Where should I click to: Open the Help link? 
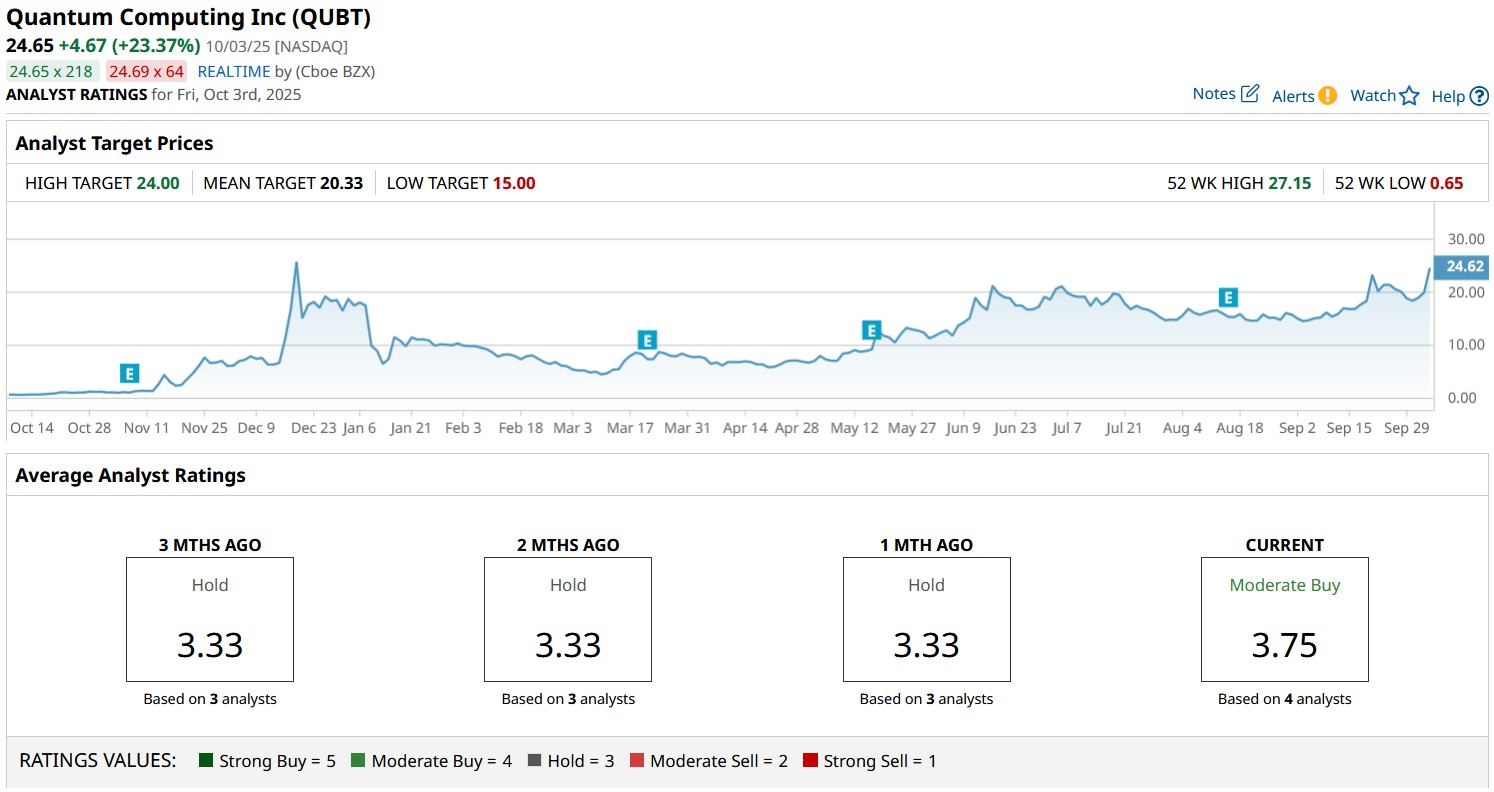1448,96
